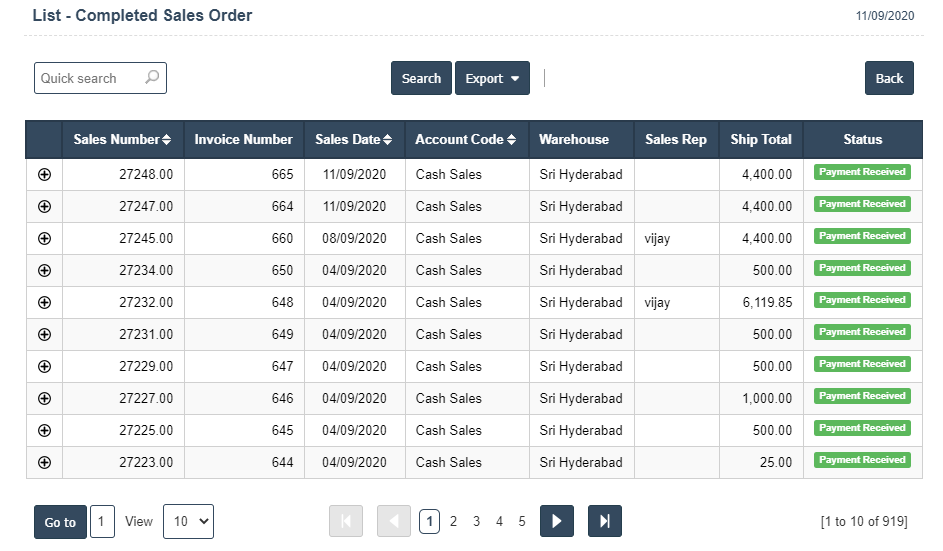This screenshot has height=551, width=943.
Task: Click the magnifier icon in Quick search
Action: (x=152, y=78)
